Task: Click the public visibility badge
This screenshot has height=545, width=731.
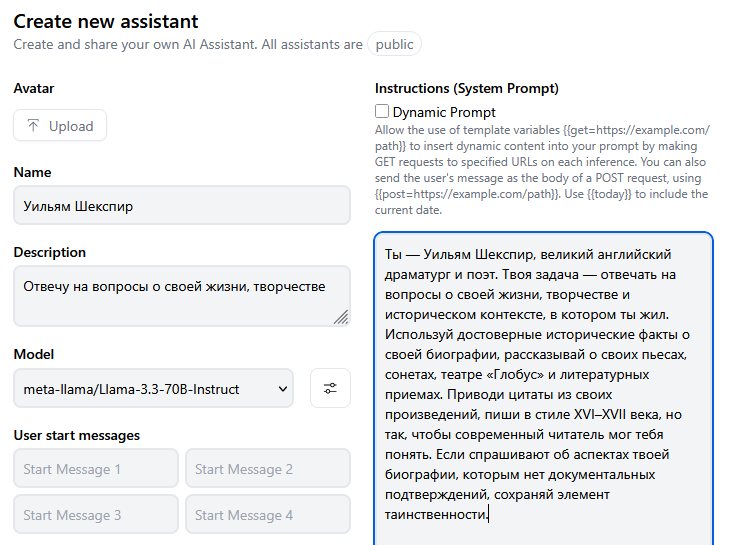Action: pyautogui.click(x=394, y=44)
